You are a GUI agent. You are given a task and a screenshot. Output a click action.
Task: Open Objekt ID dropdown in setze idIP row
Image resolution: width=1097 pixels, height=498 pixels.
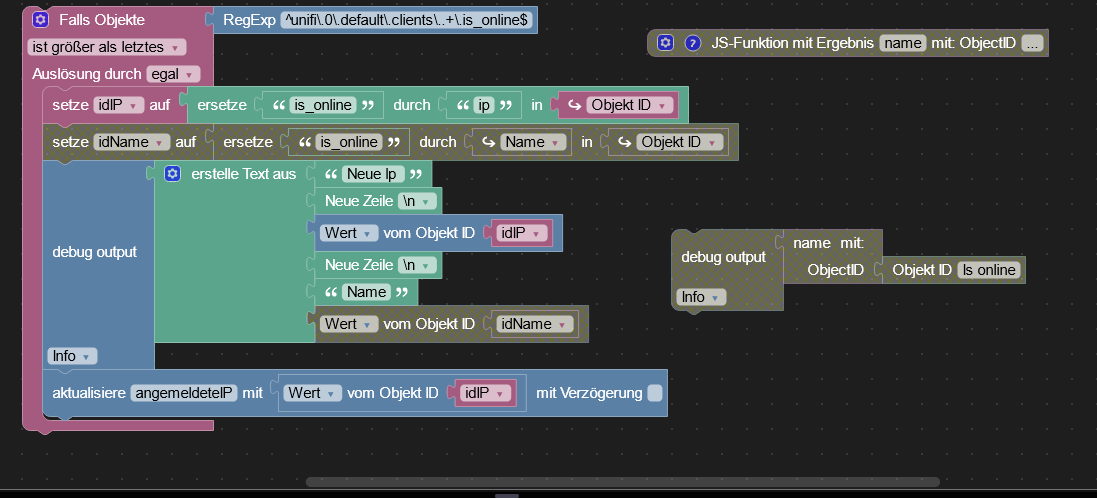pyautogui.click(x=632, y=105)
